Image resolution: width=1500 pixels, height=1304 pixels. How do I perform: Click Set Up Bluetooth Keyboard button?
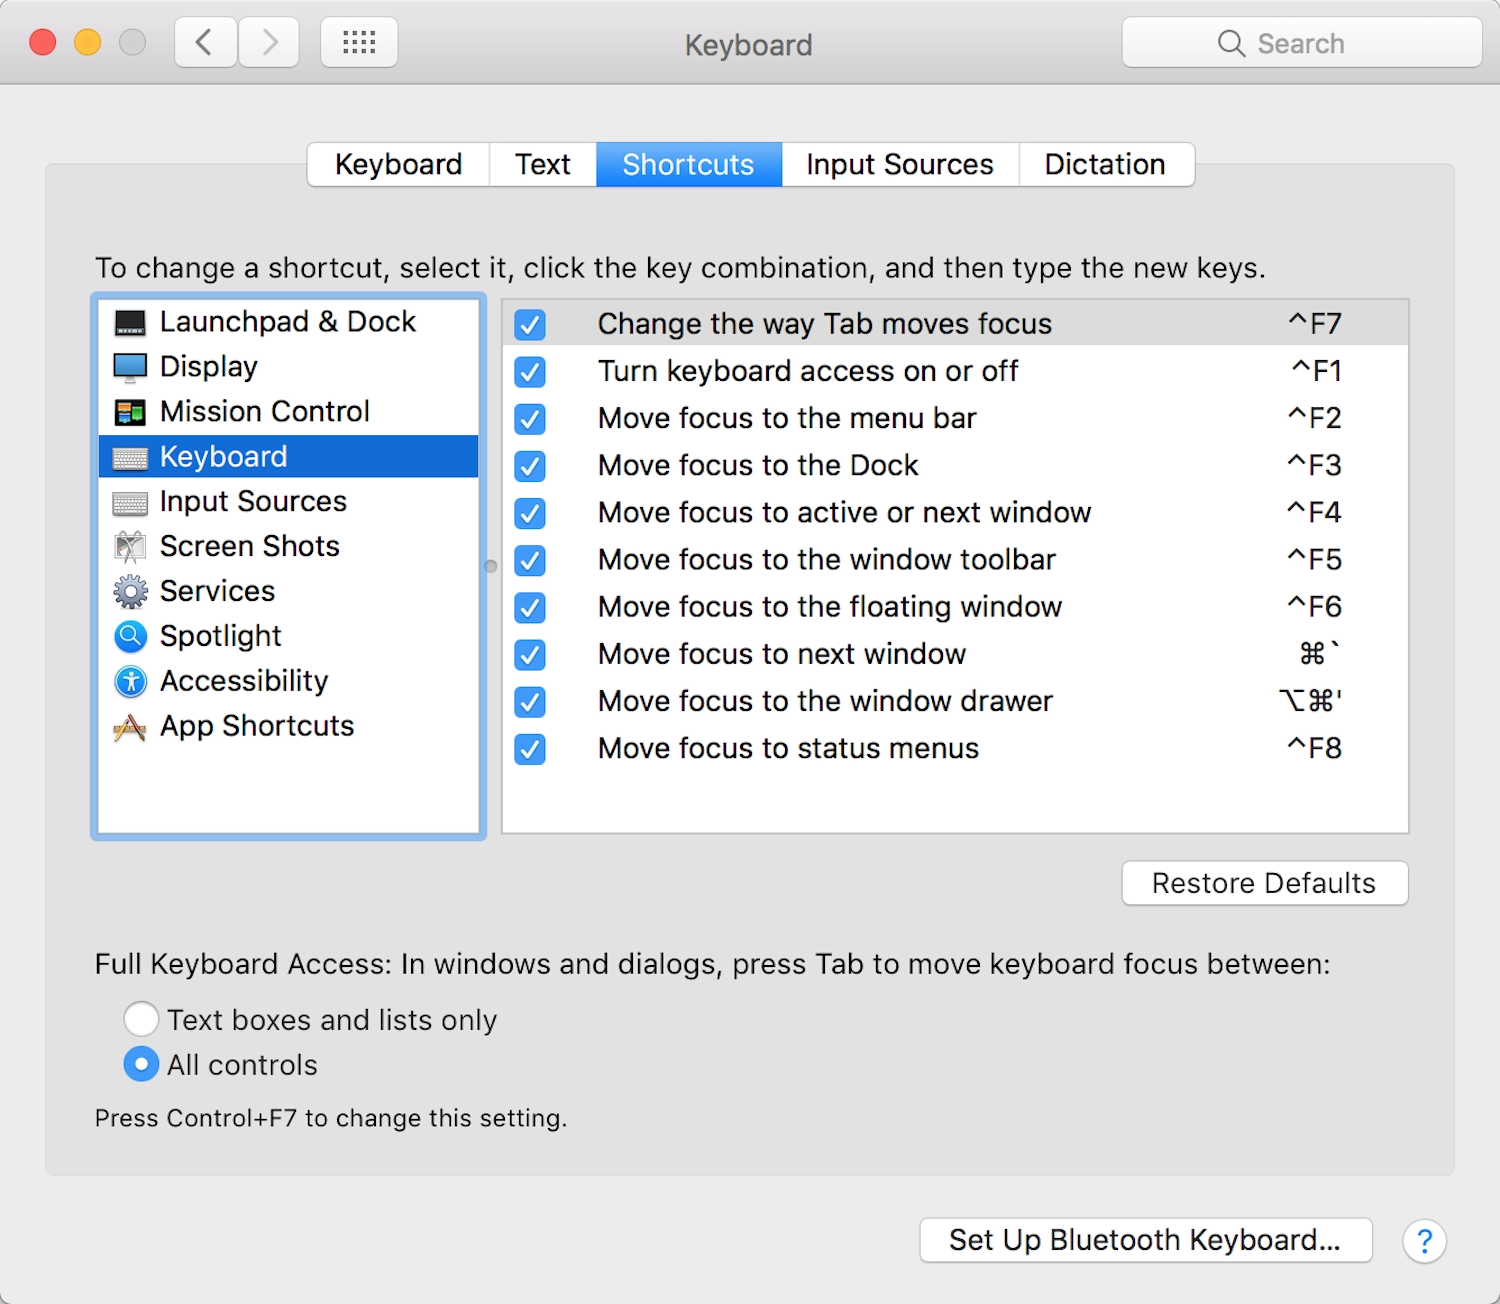pyautogui.click(x=1146, y=1240)
